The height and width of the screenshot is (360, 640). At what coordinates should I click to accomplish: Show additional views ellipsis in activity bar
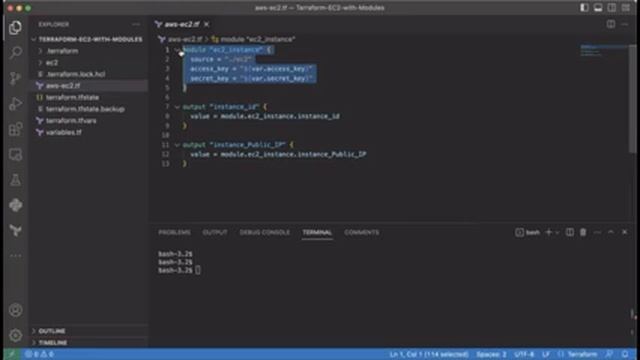(x=16, y=256)
